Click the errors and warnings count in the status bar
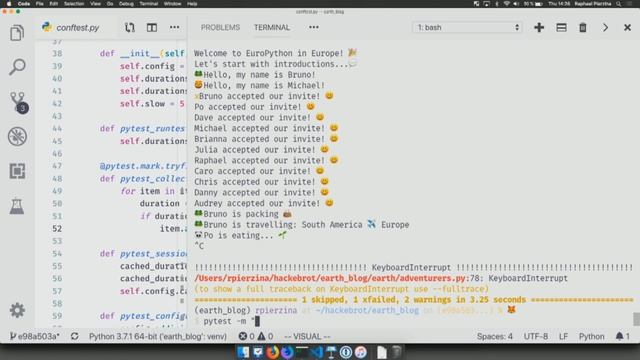This screenshot has width=640, height=360. pyautogui.click(x=256, y=336)
